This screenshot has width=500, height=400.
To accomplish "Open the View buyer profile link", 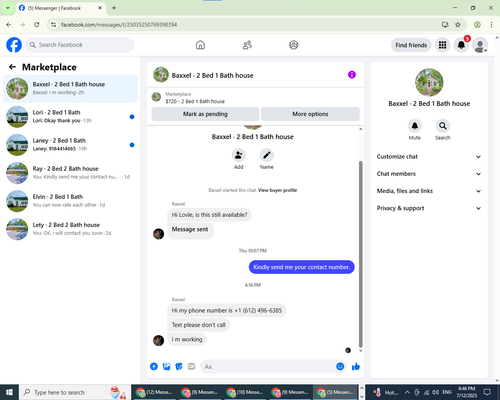I will pyautogui.click(x=277, y=190).
